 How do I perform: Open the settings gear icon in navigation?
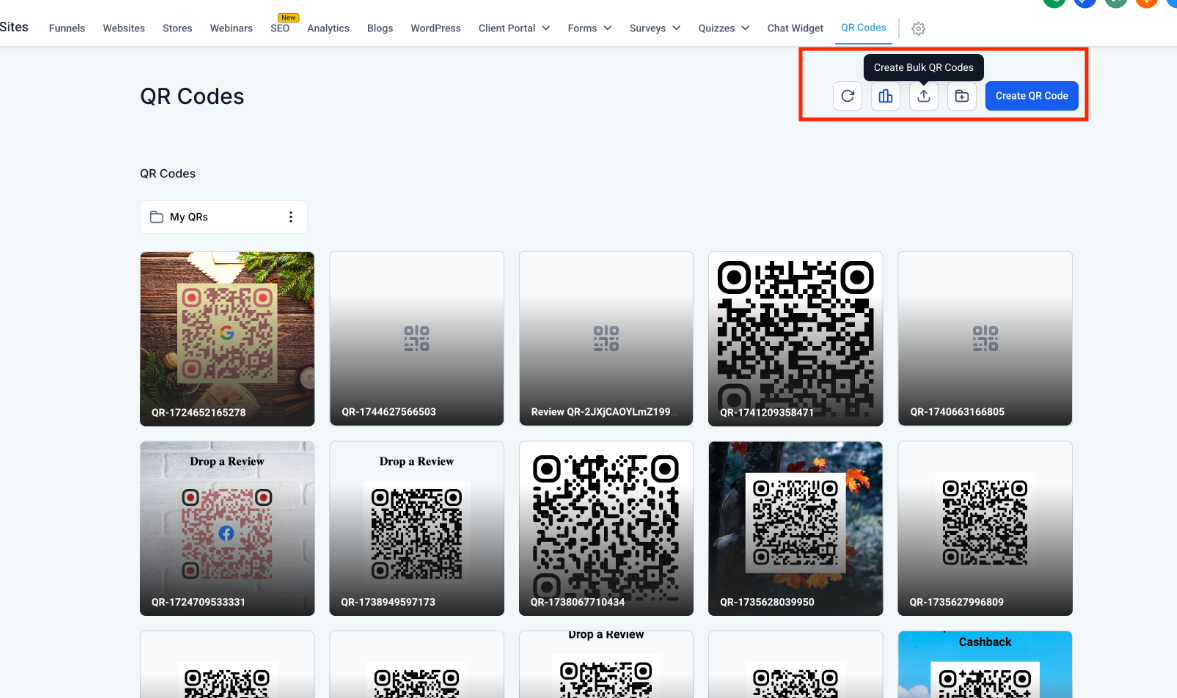[x=918, y=29]
